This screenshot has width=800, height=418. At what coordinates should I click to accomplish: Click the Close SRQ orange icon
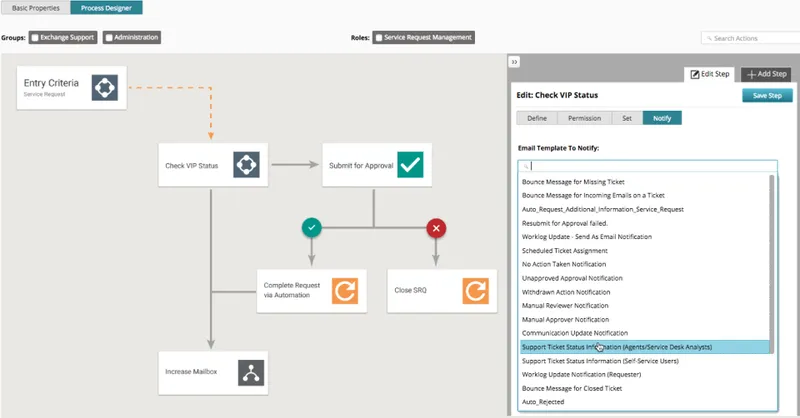[x=476, y=290]
